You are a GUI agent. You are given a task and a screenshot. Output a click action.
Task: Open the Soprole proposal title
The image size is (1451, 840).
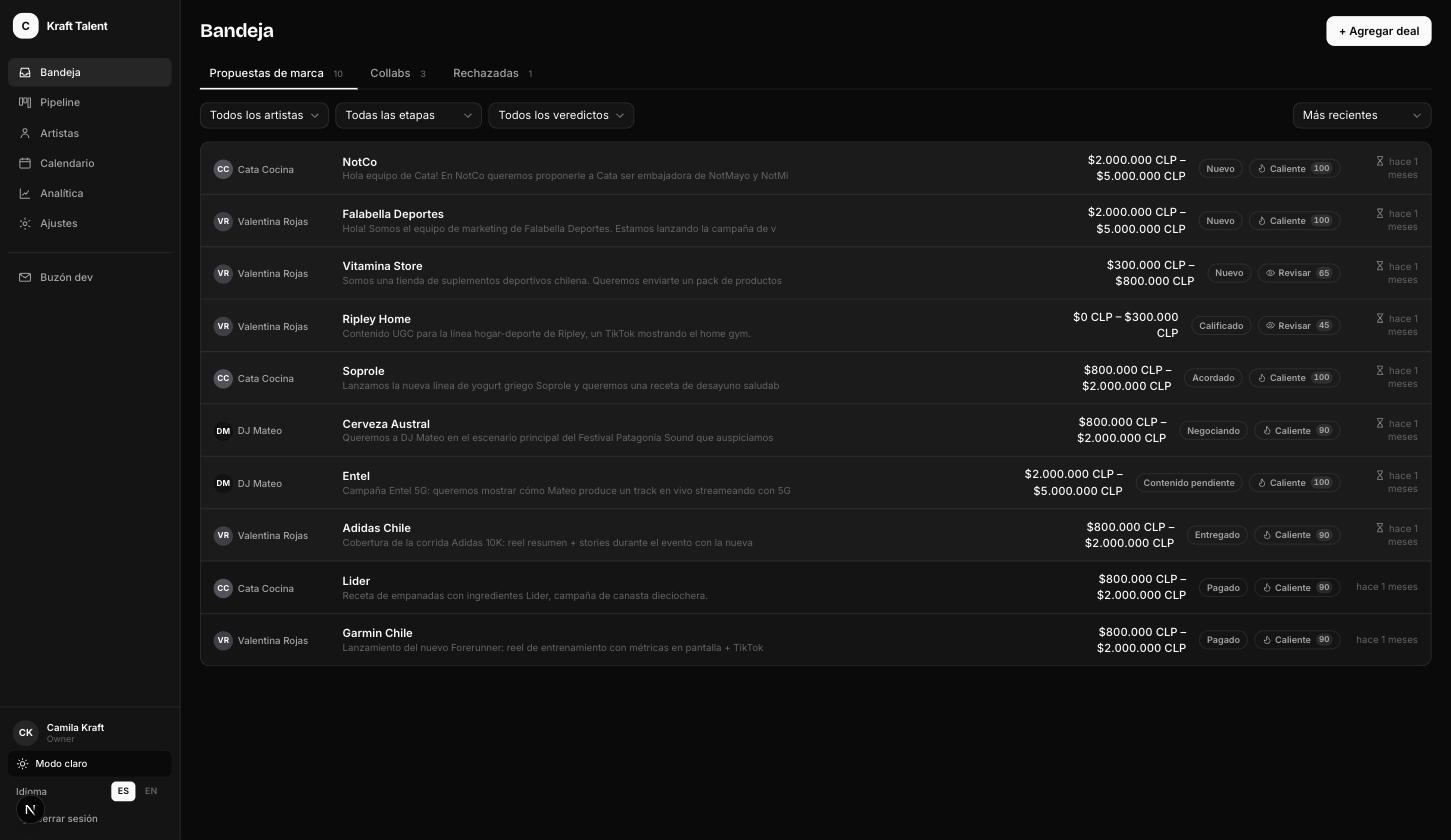pyautogui.click(x=363, y=371)
